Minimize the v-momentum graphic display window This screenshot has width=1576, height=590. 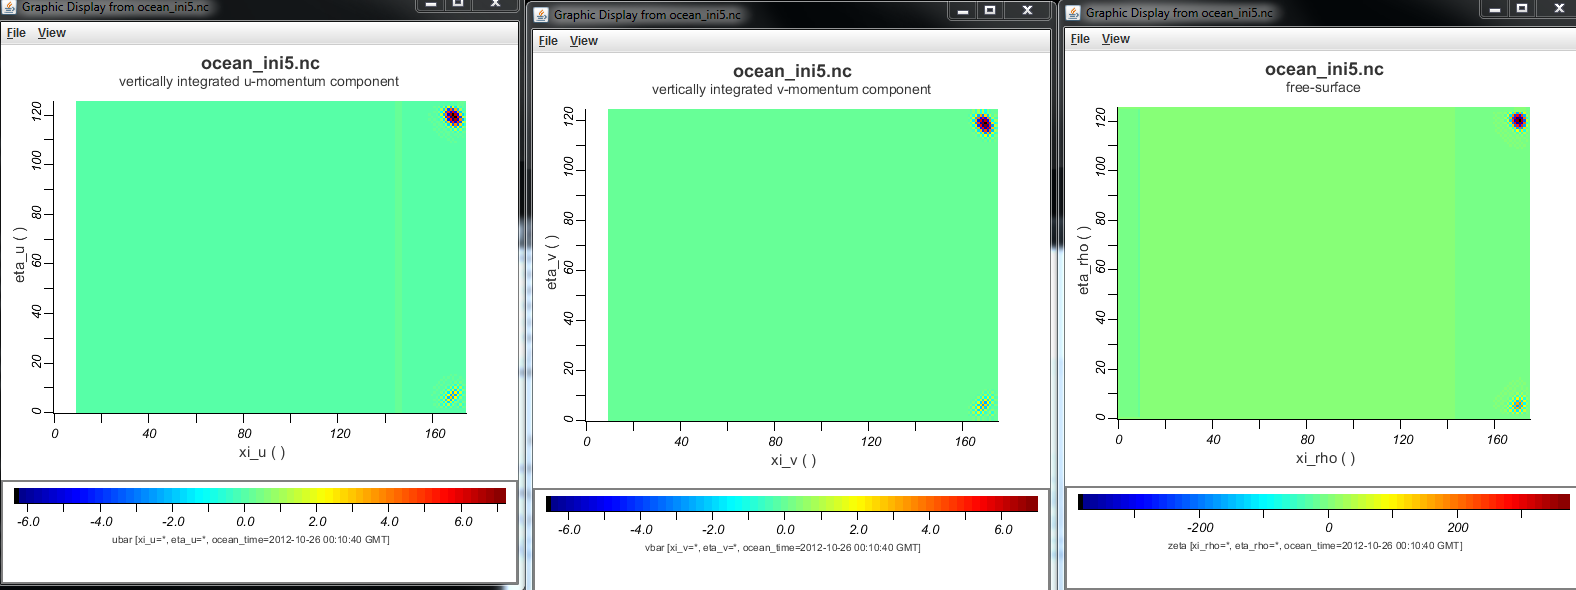tap(962, 11)
